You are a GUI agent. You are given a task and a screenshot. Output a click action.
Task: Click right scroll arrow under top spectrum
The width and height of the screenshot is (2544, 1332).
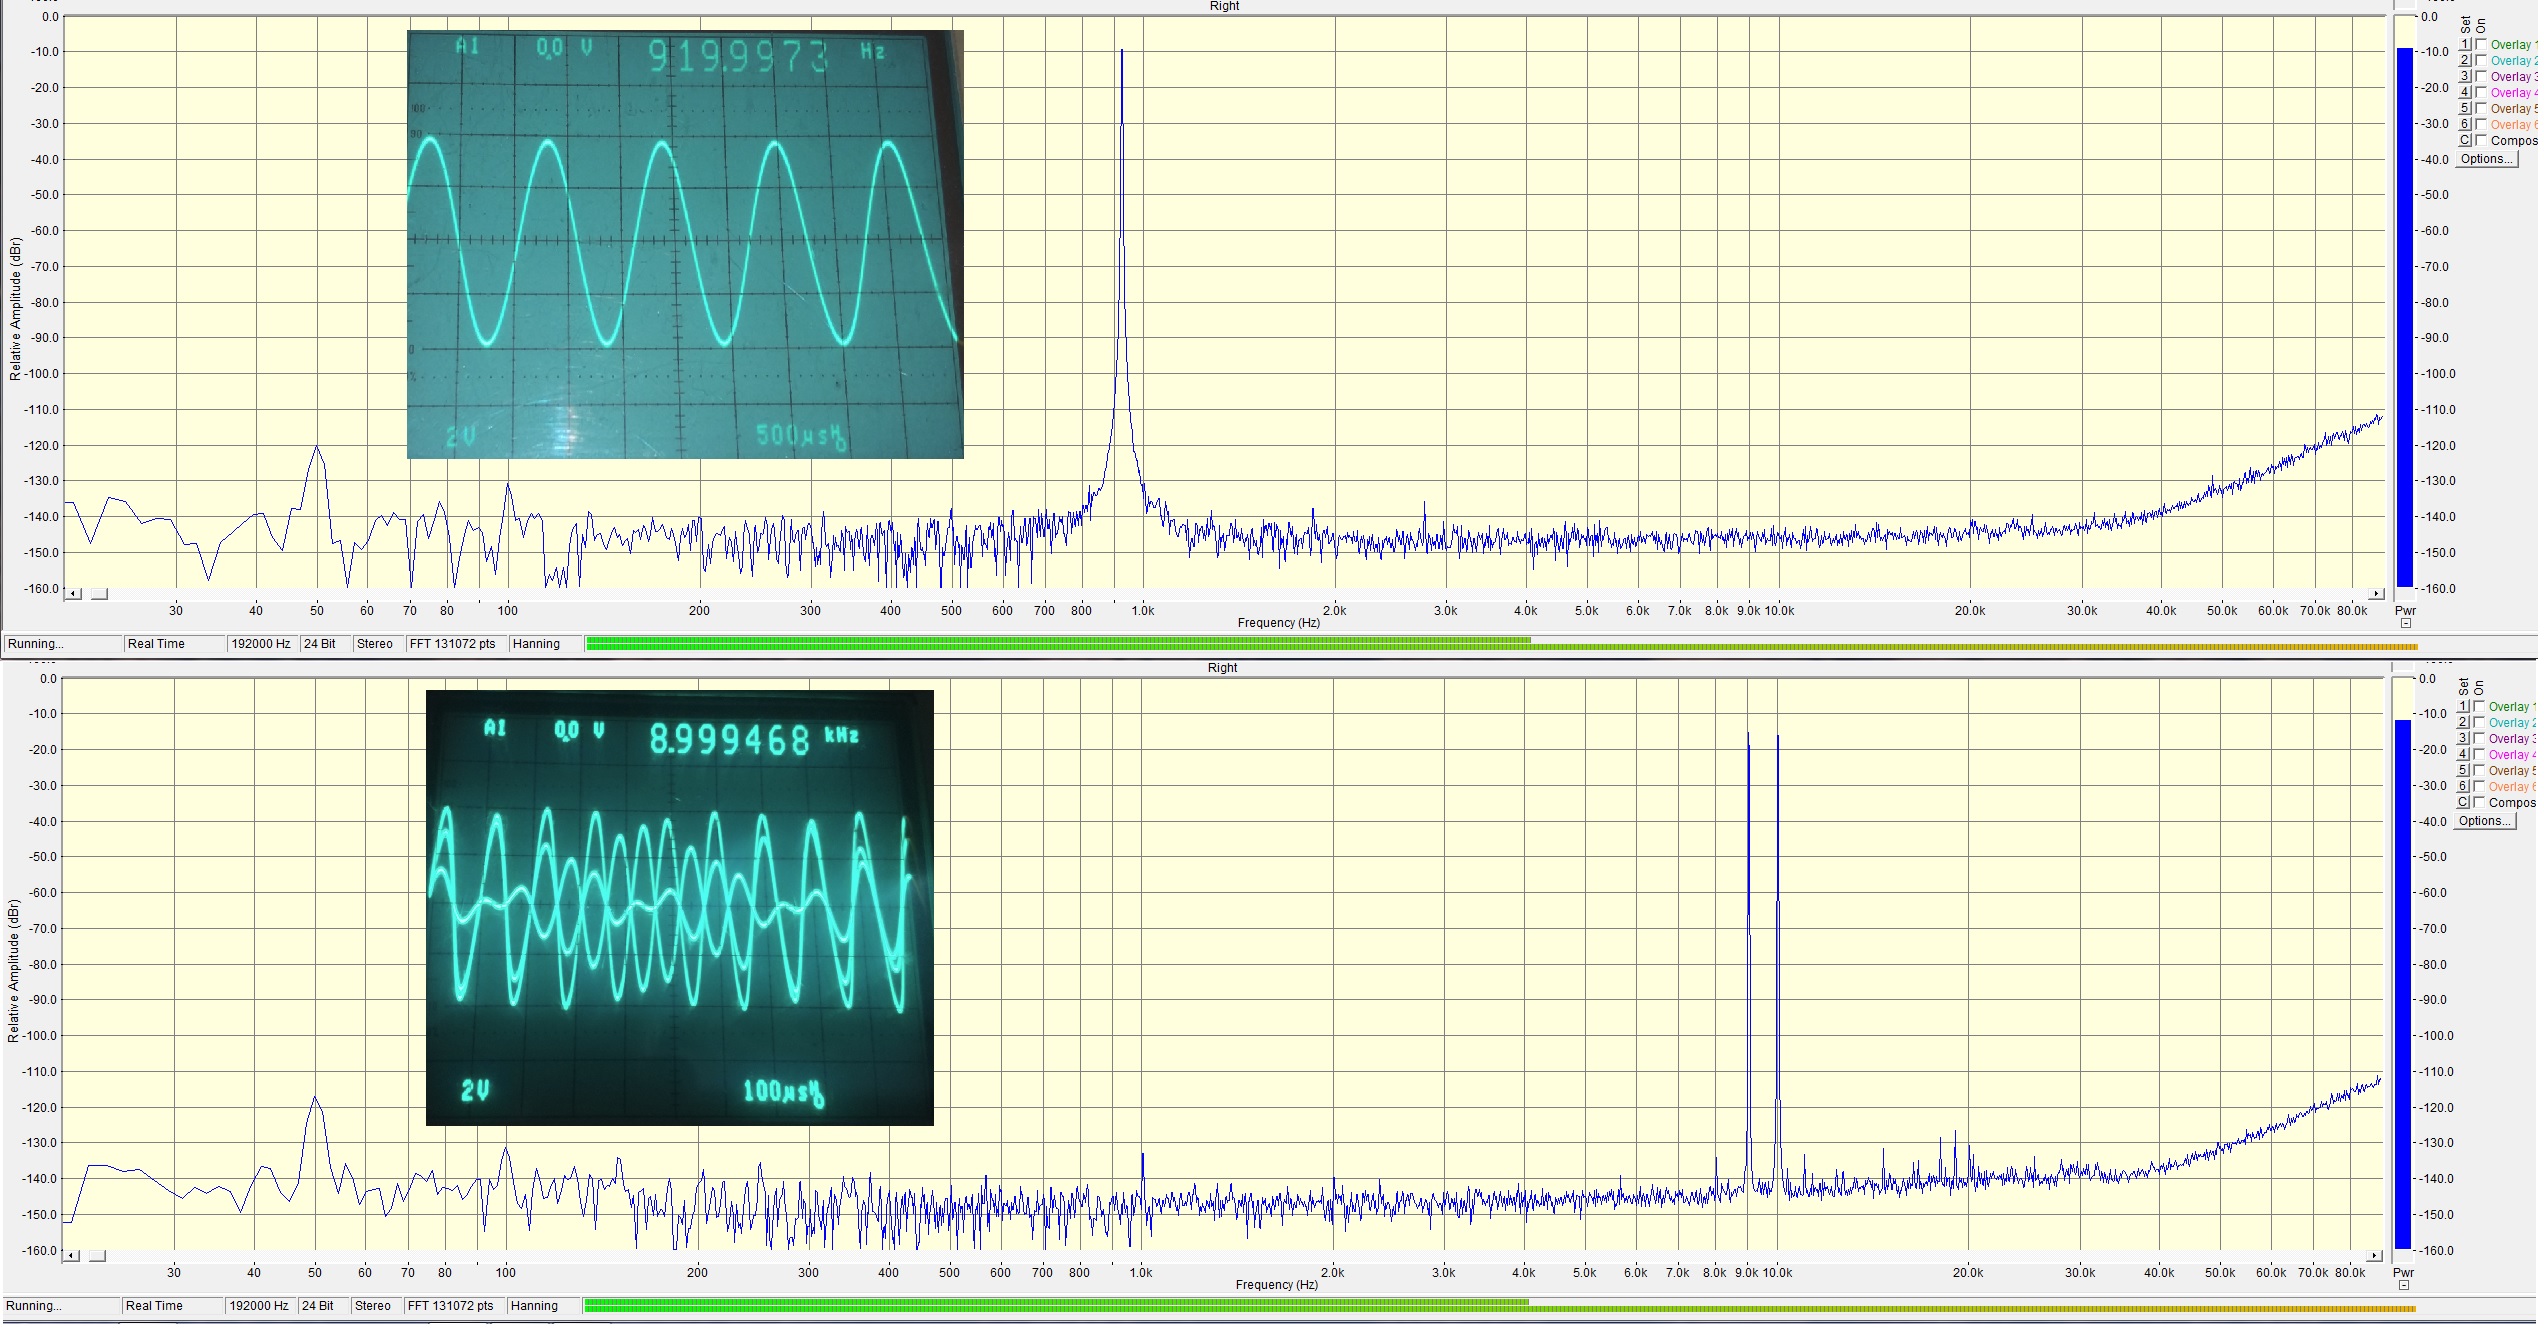(2377, 594)
